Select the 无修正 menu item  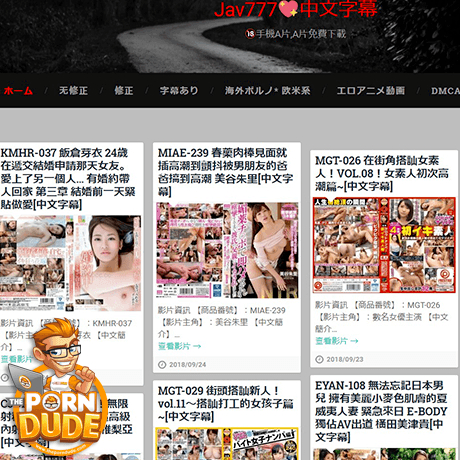click(x=73, y=91)
